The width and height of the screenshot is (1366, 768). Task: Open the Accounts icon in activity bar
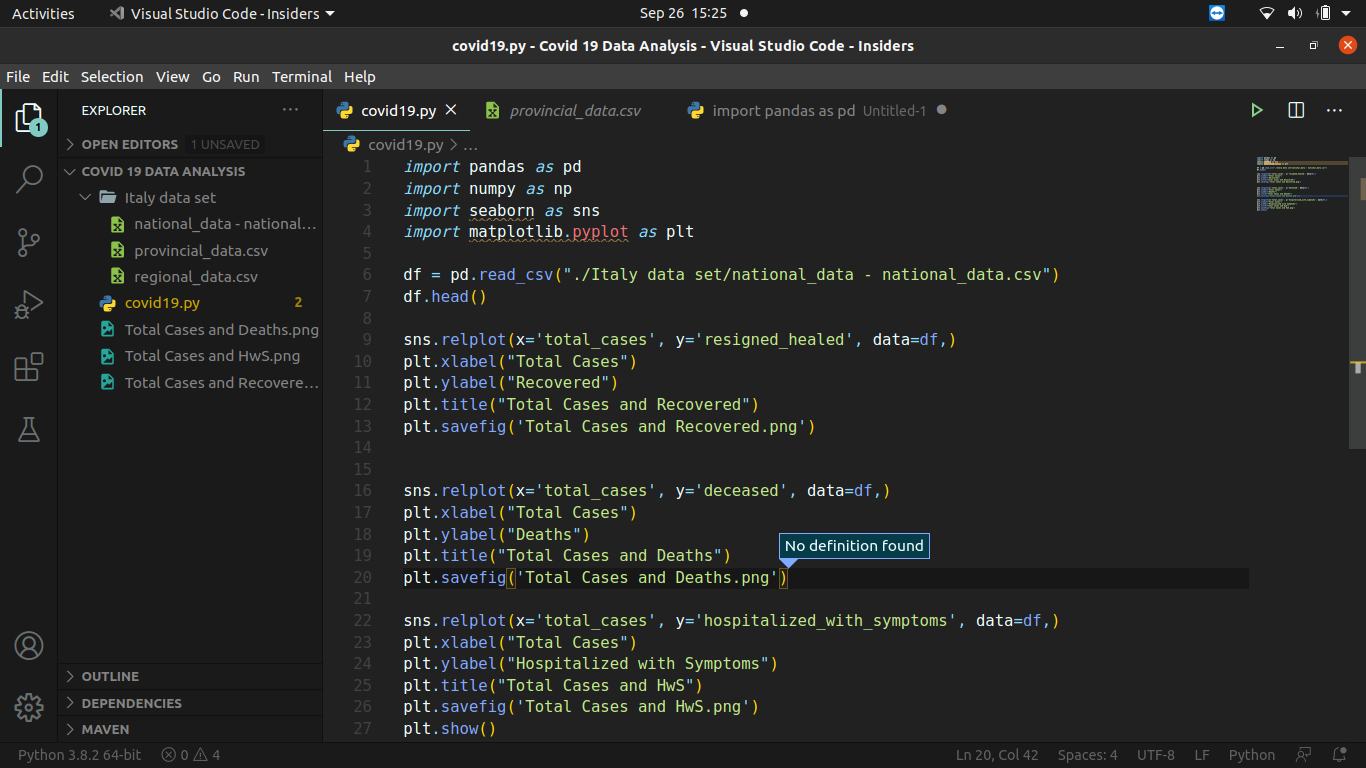[29, 645]
